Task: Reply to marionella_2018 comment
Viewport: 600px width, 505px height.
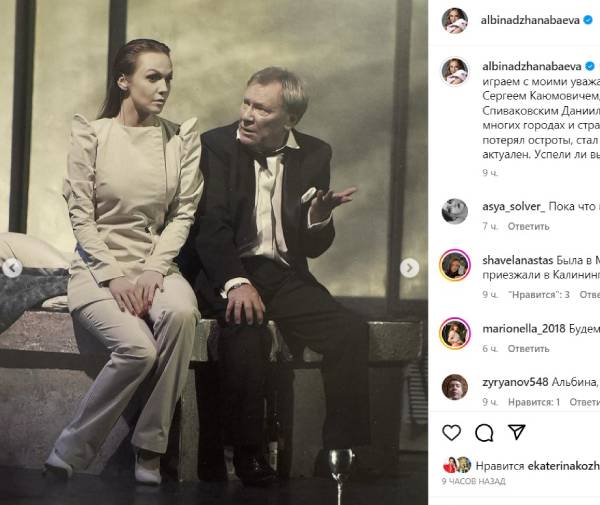Action: [528, 349]
